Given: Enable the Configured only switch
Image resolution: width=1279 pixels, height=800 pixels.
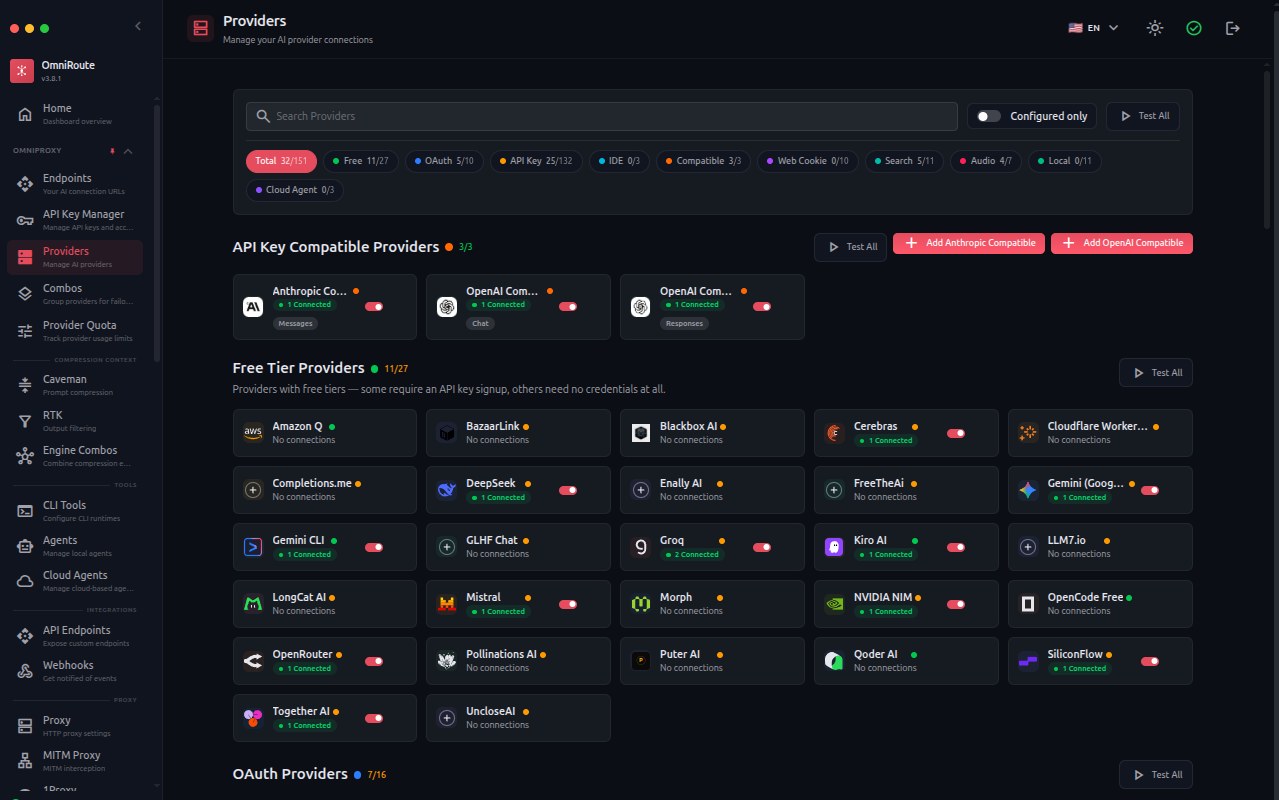Looking at the screenshot, I should pos(989,116).
